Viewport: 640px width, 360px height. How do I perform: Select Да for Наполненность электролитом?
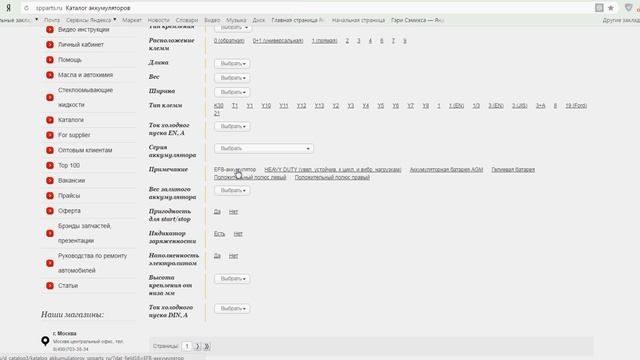(x=217, y=256)
